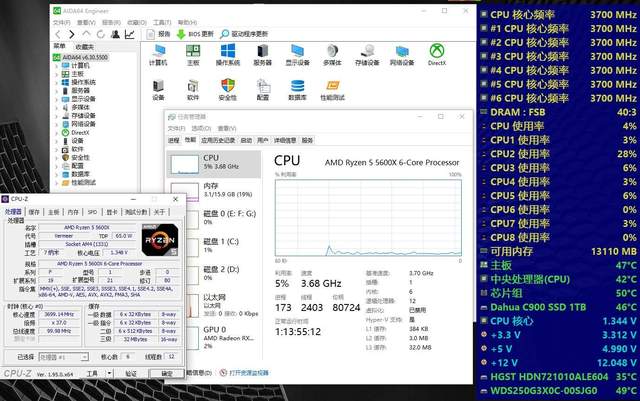This screenshot has width=640, height=401.
Task: Select 内存 in Task Manager performance list
Action: (213, 191)
